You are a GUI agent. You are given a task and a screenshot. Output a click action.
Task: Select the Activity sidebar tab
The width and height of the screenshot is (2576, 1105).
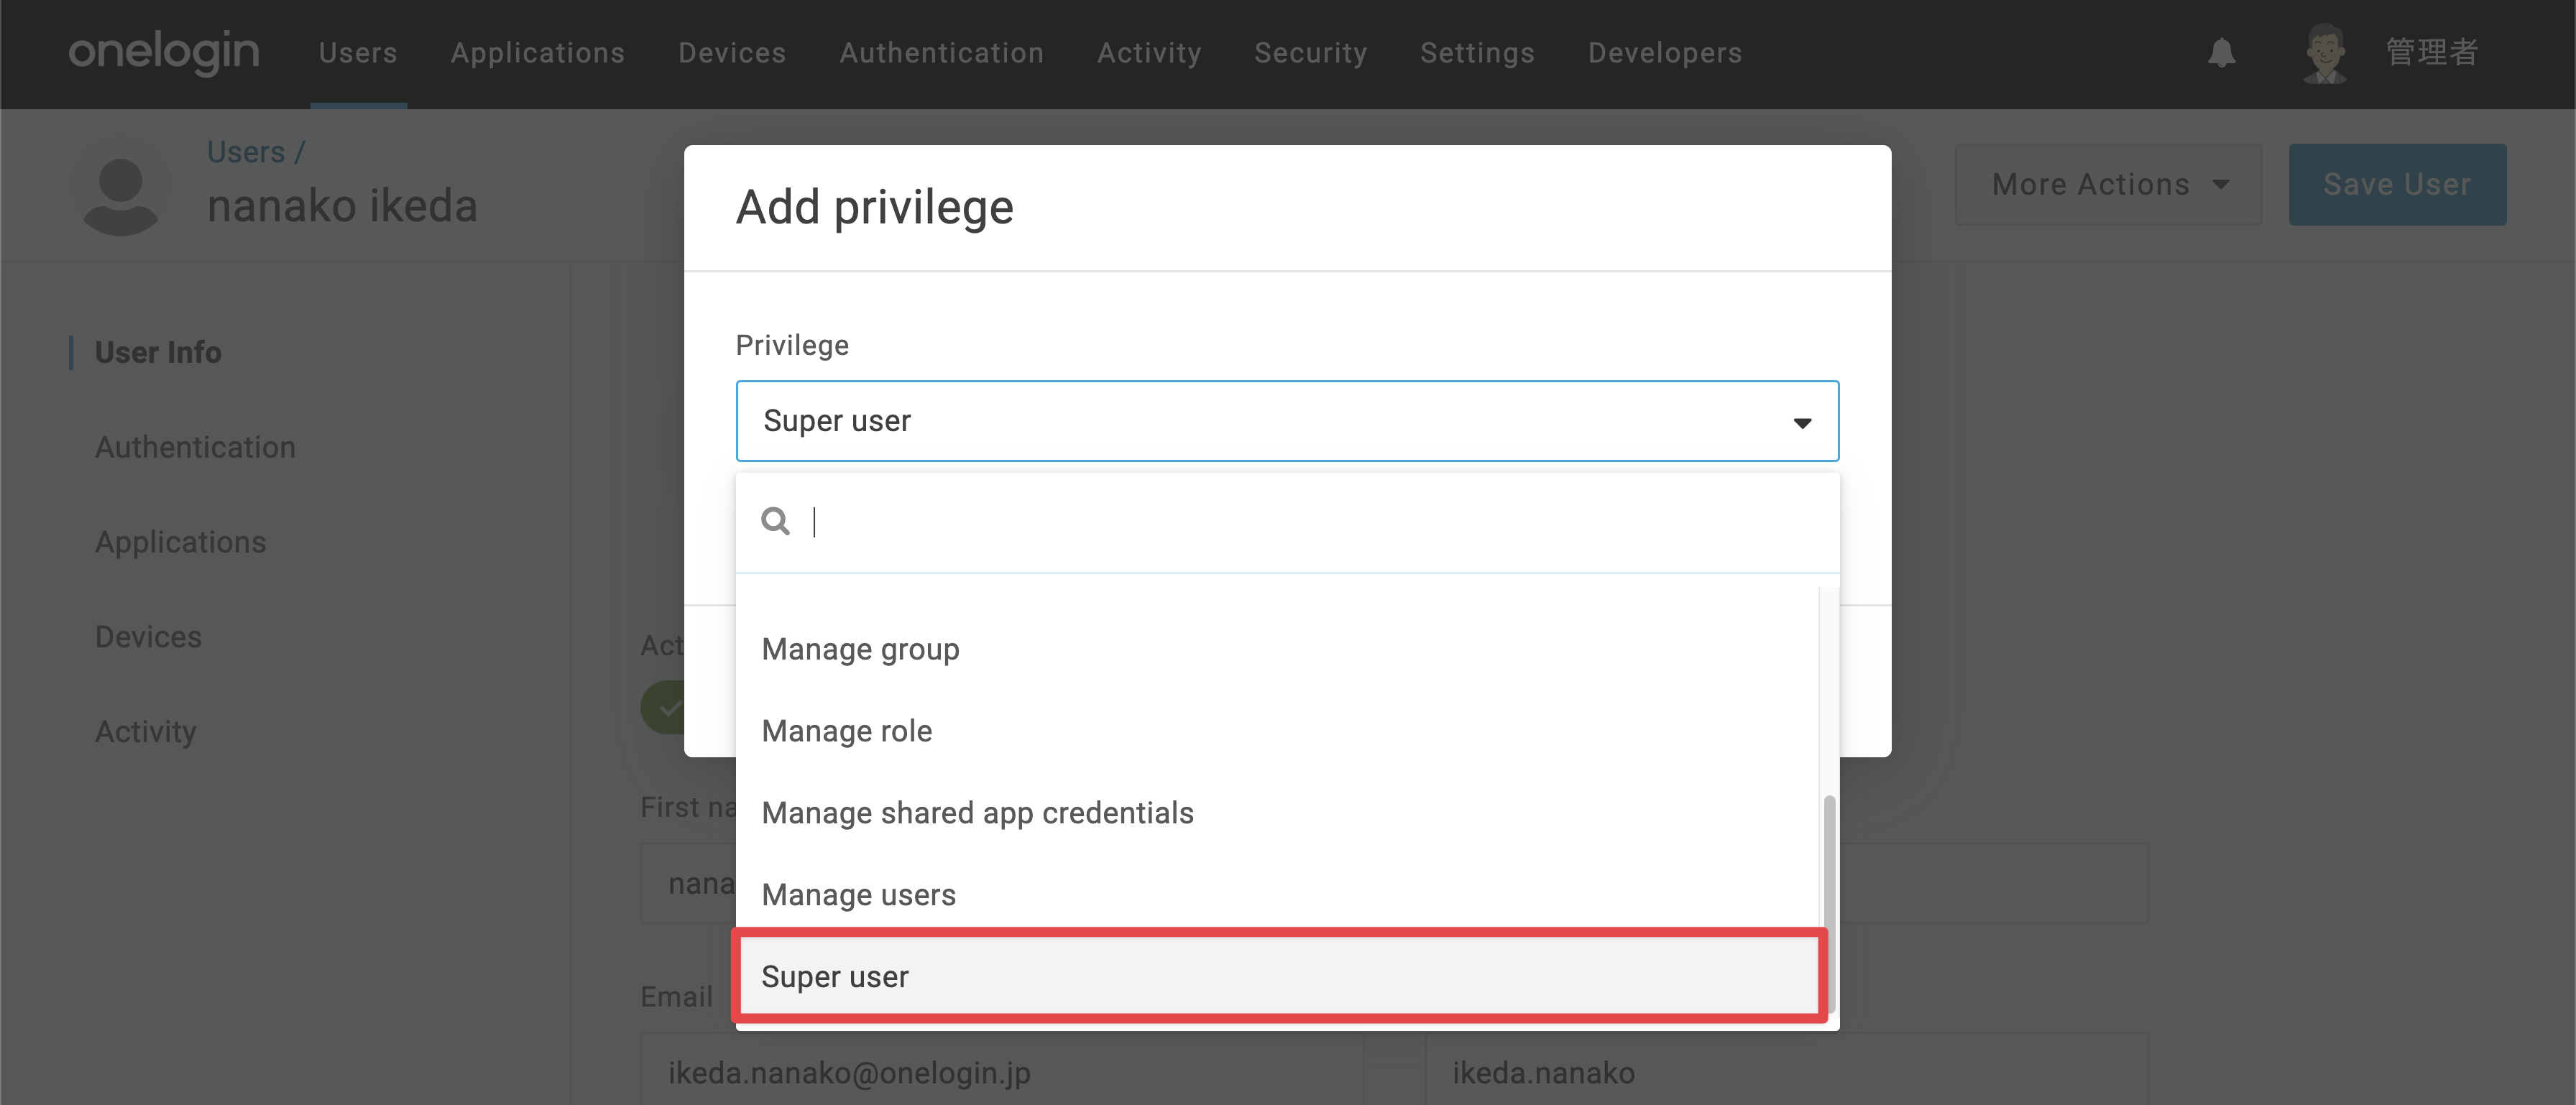coord(146,732)
